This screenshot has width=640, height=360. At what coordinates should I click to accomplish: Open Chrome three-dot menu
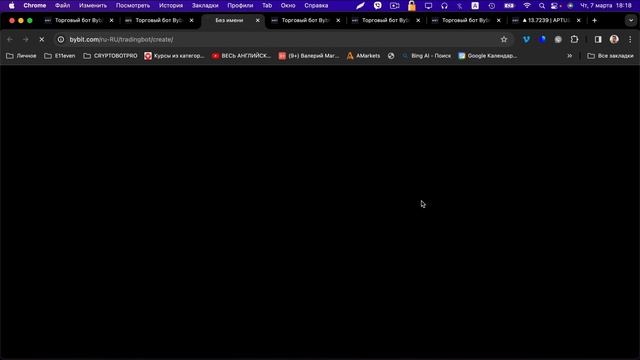[x=630, y=40]
